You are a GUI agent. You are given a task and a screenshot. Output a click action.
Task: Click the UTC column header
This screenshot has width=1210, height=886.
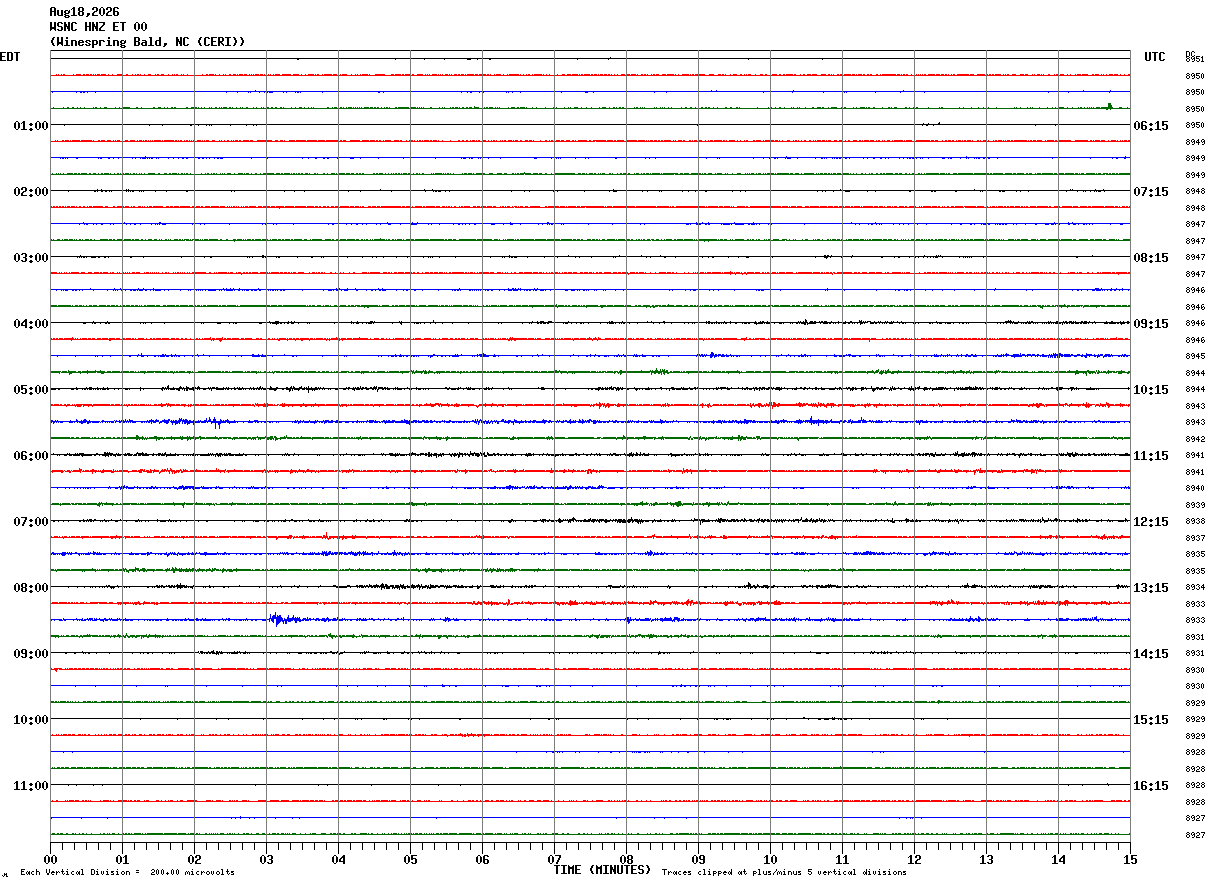pos(1155,57)
